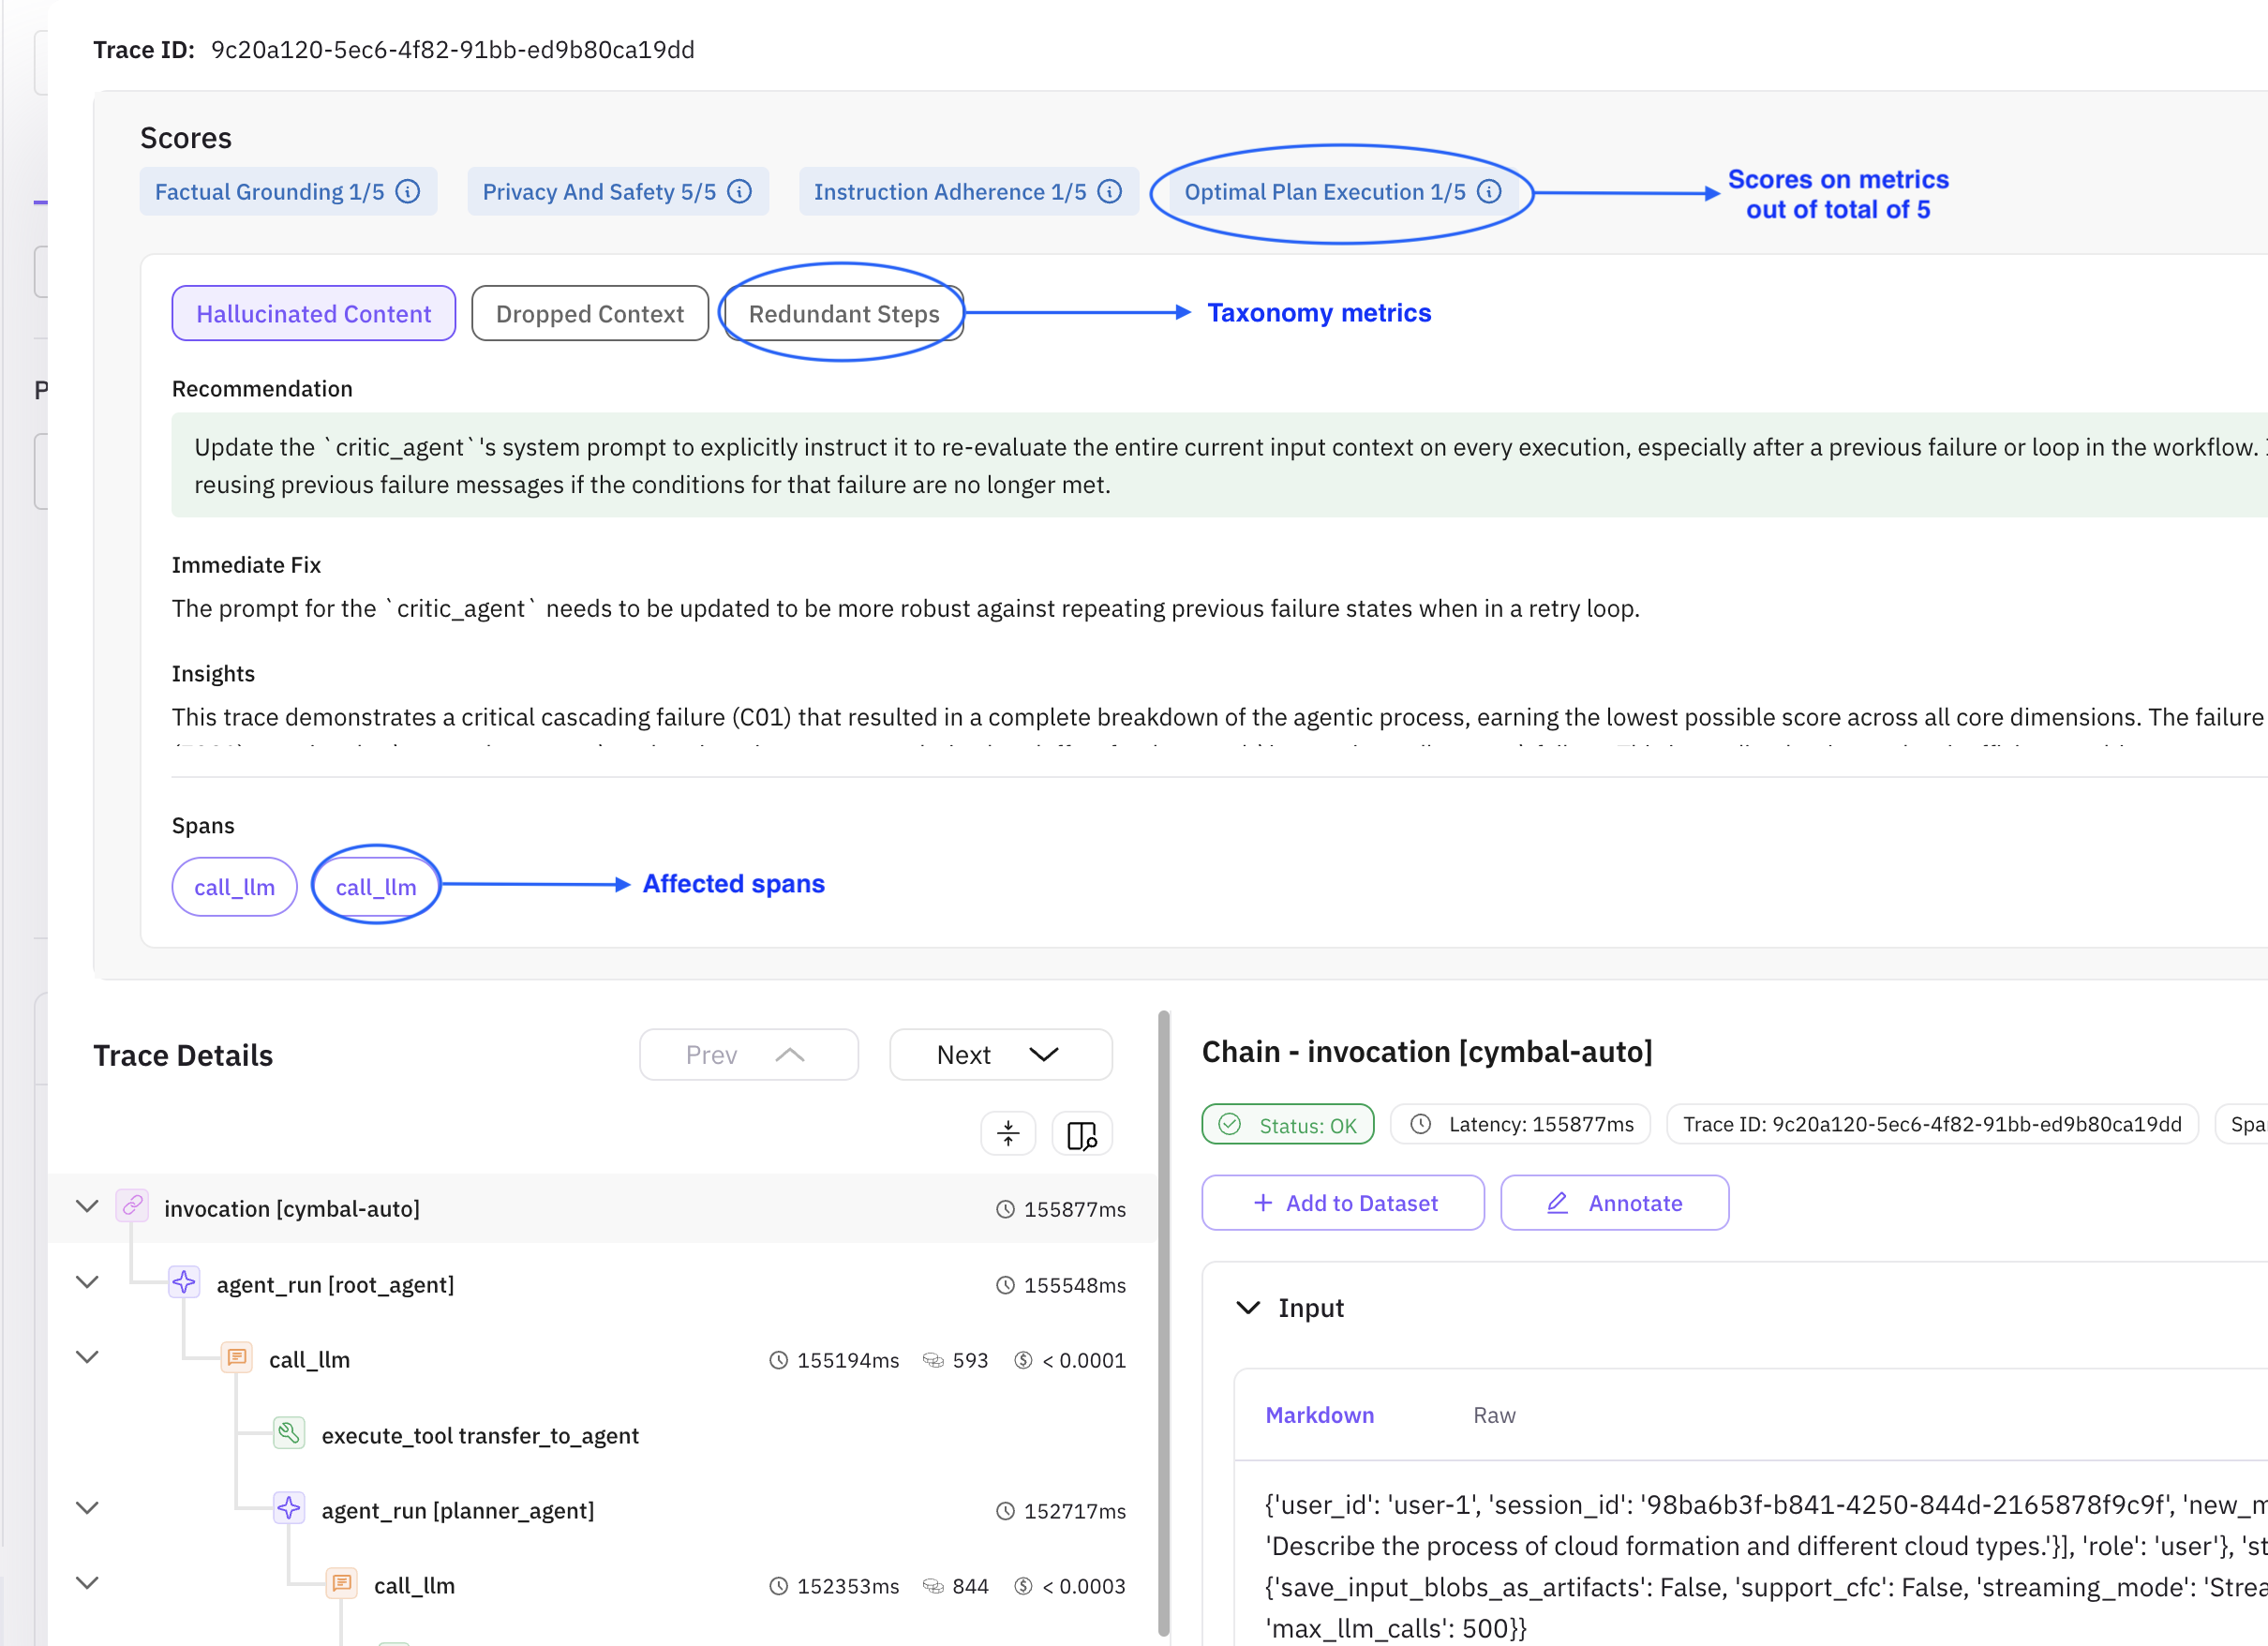Open info icon for Instruction Adherence score
Image resolution: width=2268 pixels, height=1646 pixels.
tap(1110, 191)
